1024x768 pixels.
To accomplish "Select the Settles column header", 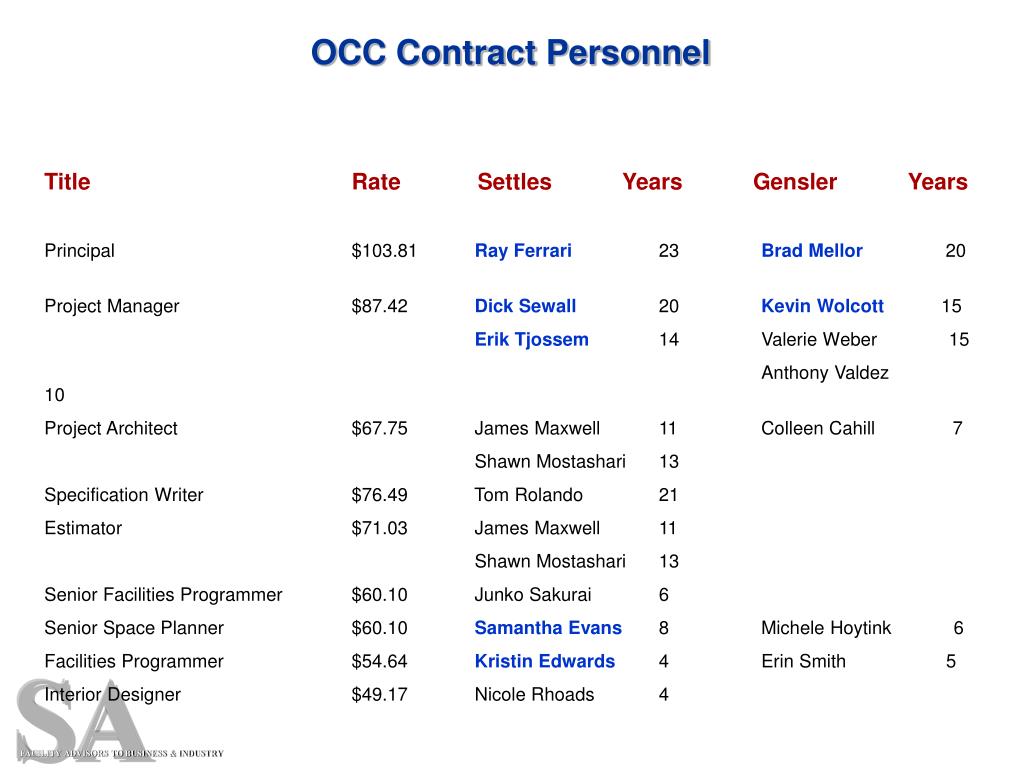I will [x=515, y=182].
